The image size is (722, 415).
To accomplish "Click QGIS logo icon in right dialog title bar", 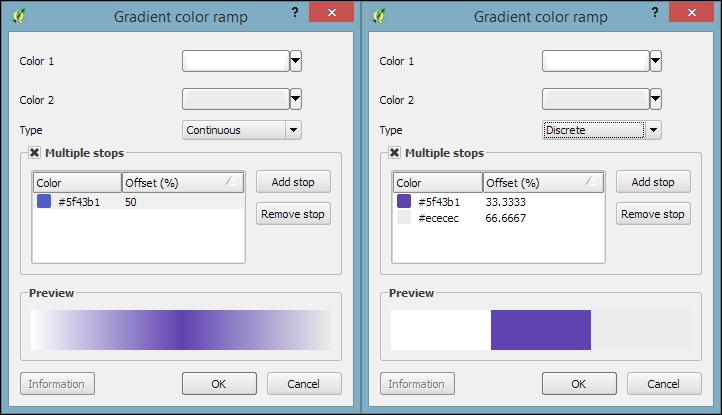I will click(379, 16).
